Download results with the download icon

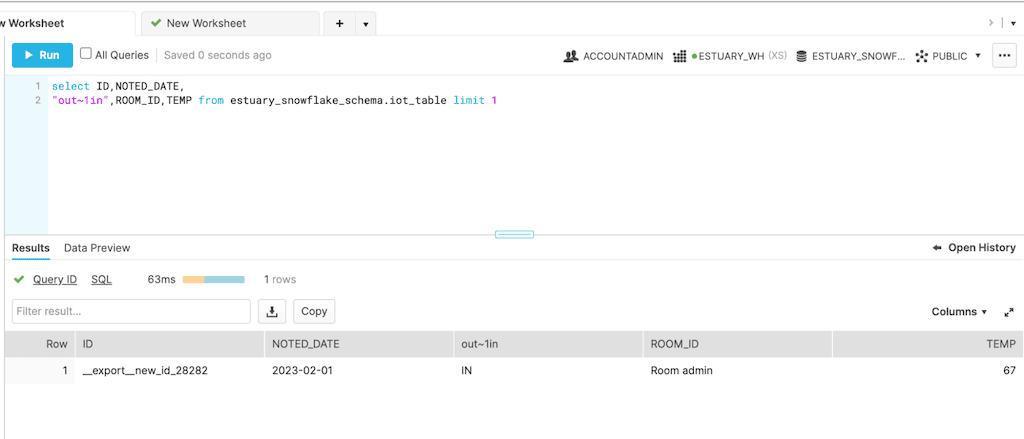(x=272, y=312)
